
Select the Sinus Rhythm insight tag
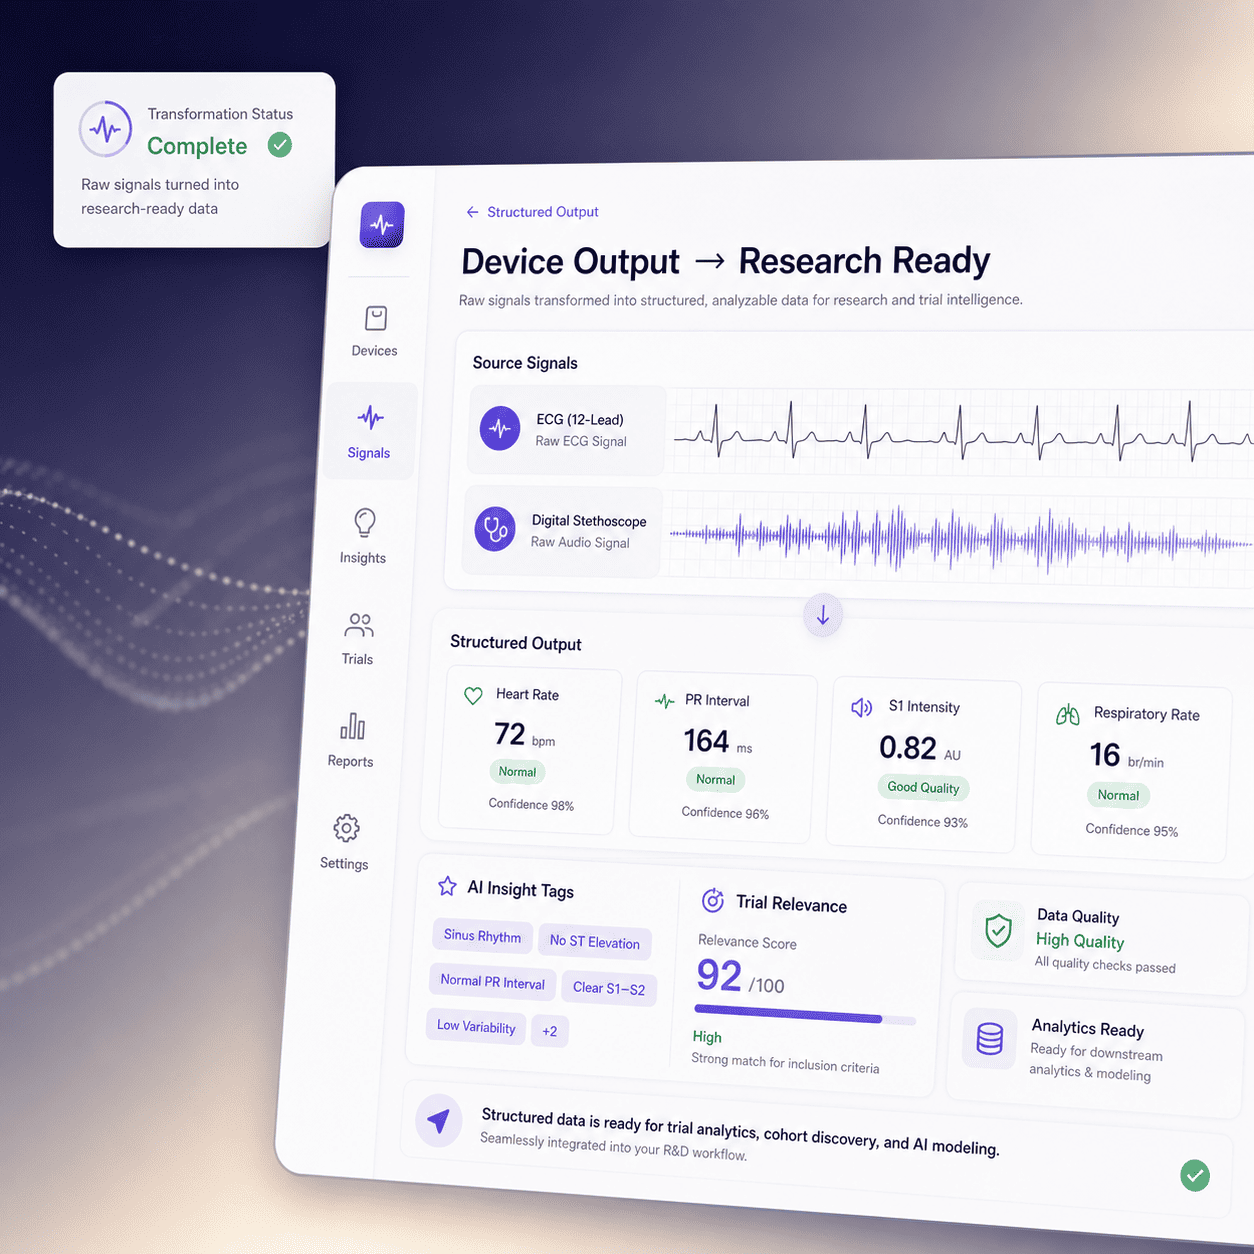[x=482, y=936]
